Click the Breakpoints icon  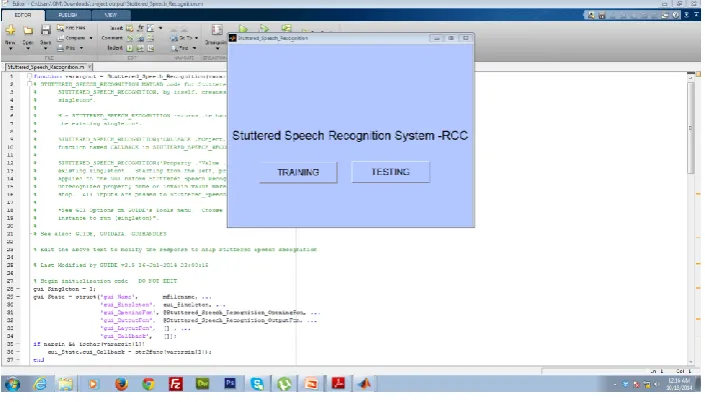pos(217,30)
